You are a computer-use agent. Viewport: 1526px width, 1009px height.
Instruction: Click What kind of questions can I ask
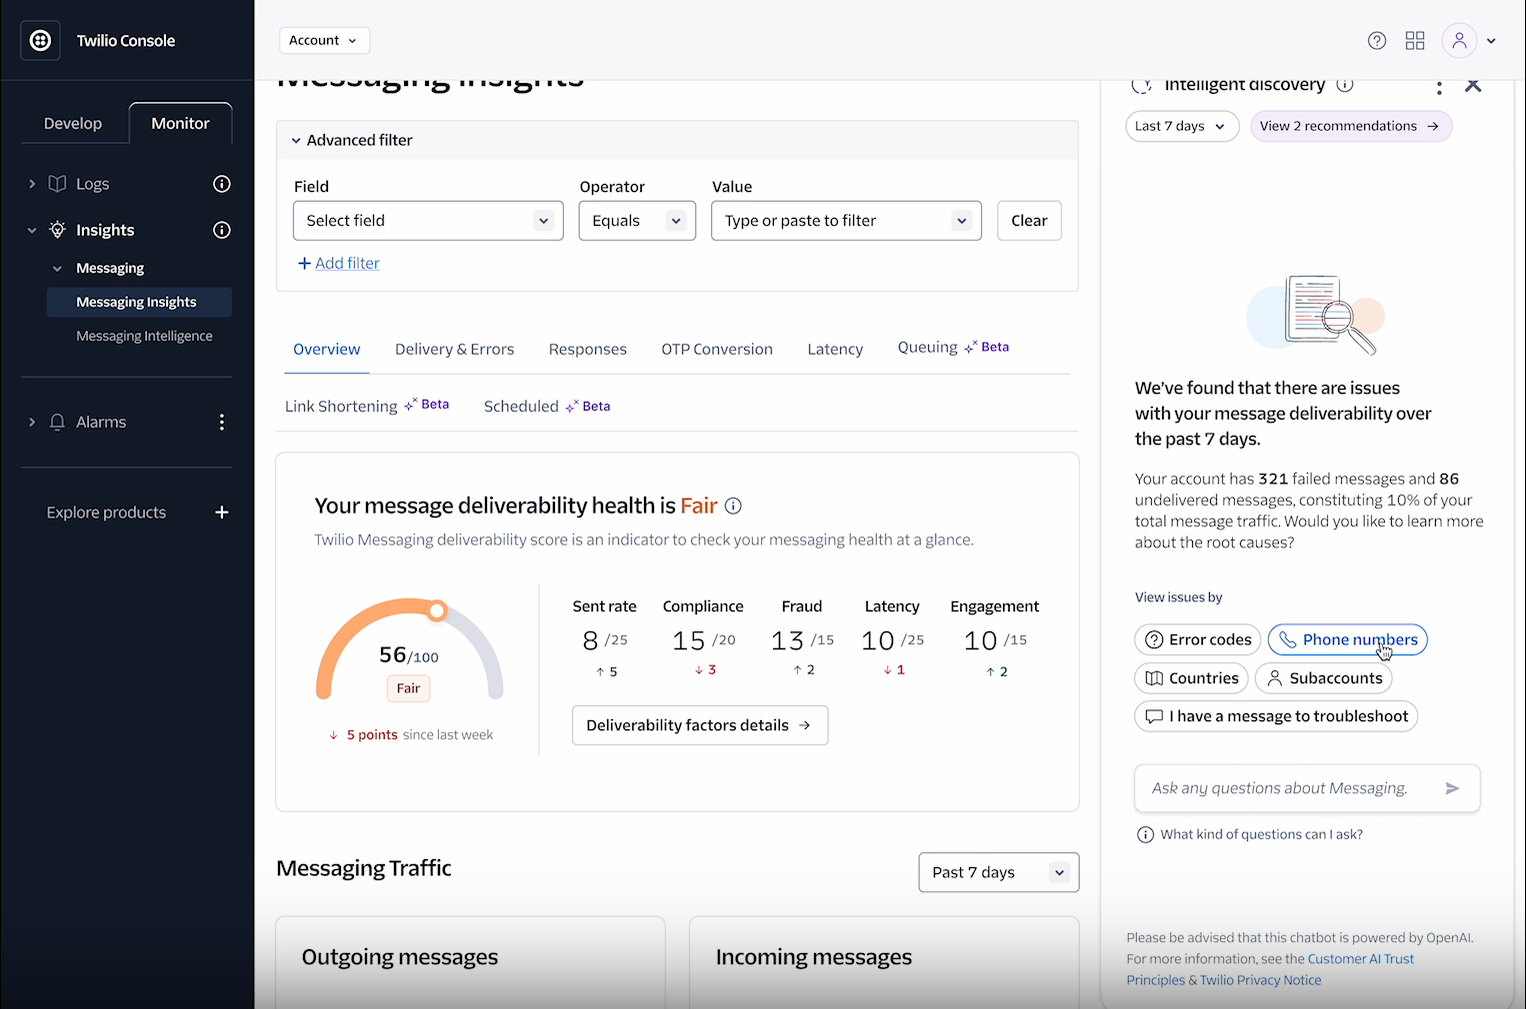pos(1261,835)
